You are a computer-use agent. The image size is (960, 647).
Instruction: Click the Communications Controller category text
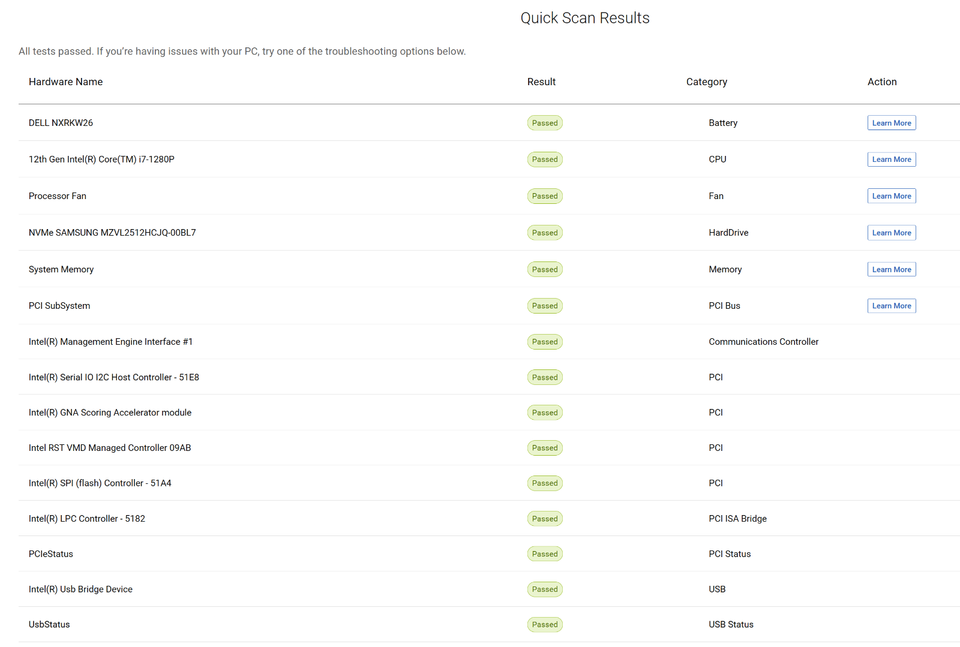763,342
